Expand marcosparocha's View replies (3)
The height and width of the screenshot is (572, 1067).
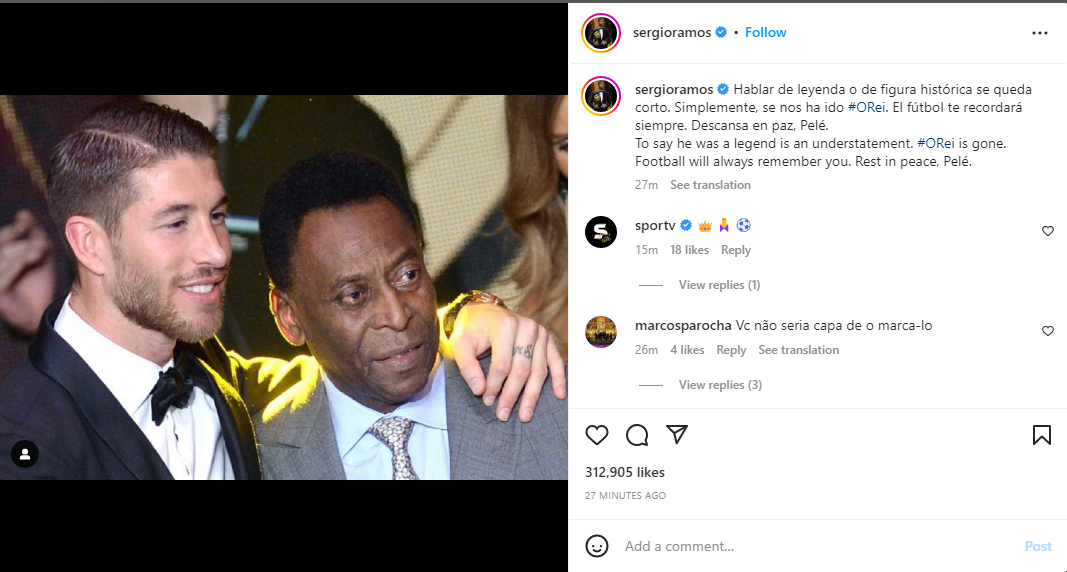tap(720, 385)
